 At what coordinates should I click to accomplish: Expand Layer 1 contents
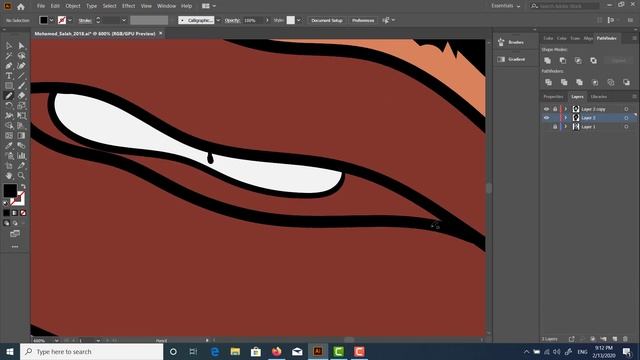pyautogui.click(x=566, y=127)
